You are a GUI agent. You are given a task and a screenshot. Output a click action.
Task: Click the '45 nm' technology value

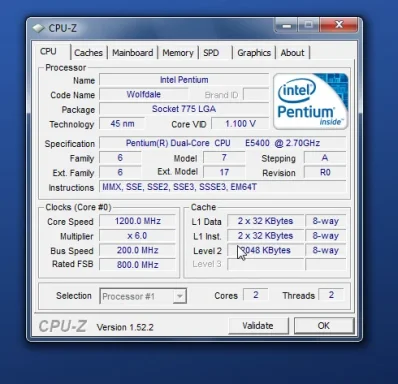pos(122,124)
